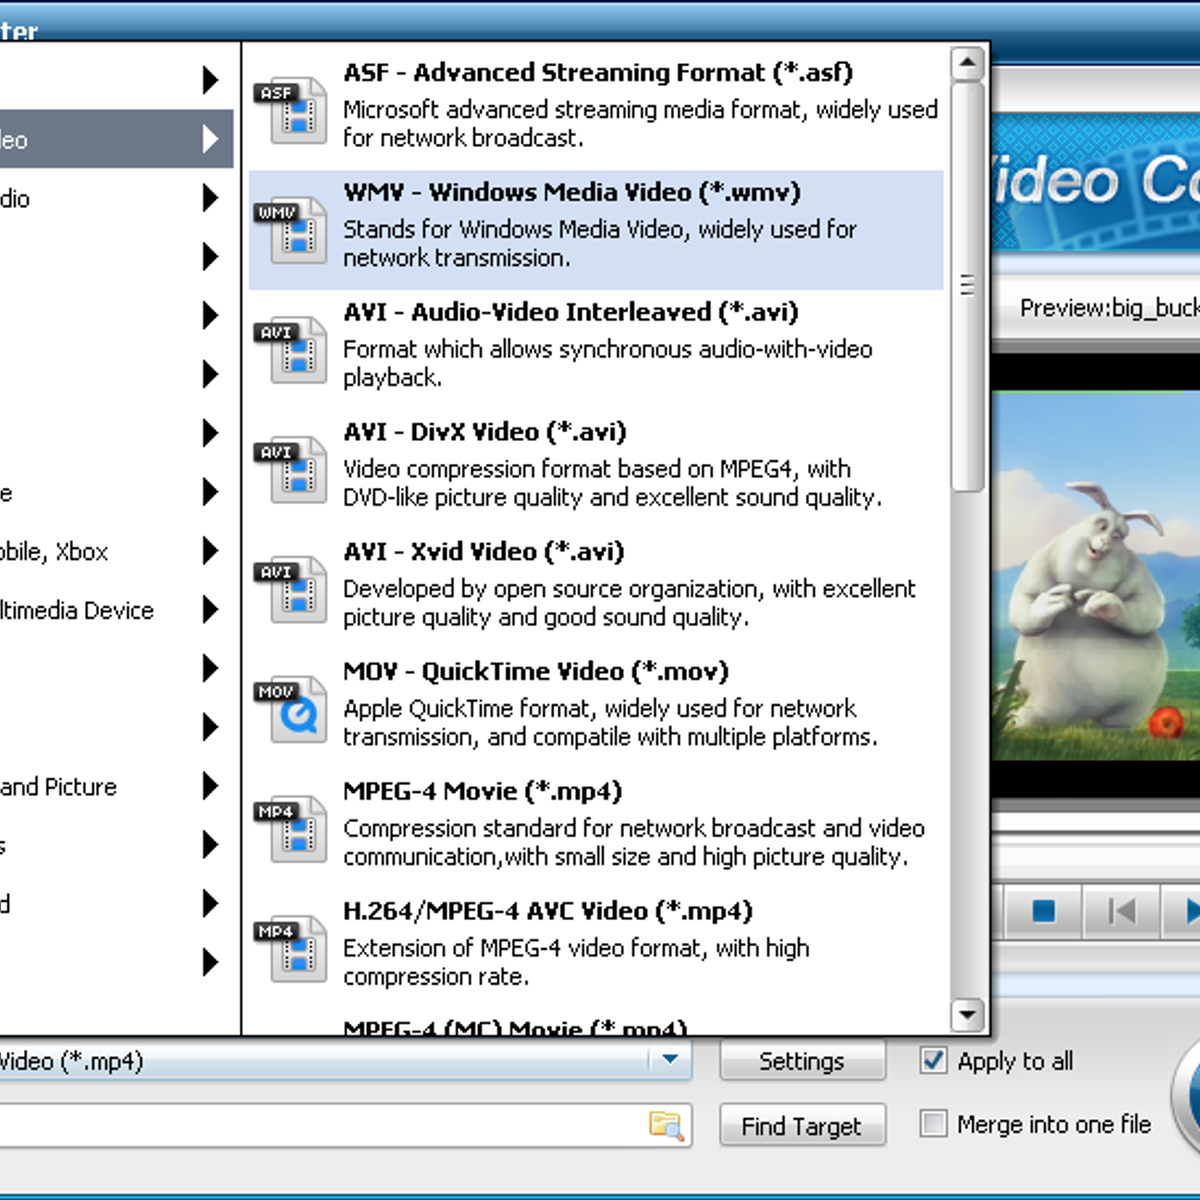Enable Merge into one file checkbox
The height and width of the screenshot is (1200, 1200).
[x=933, y=1124]
